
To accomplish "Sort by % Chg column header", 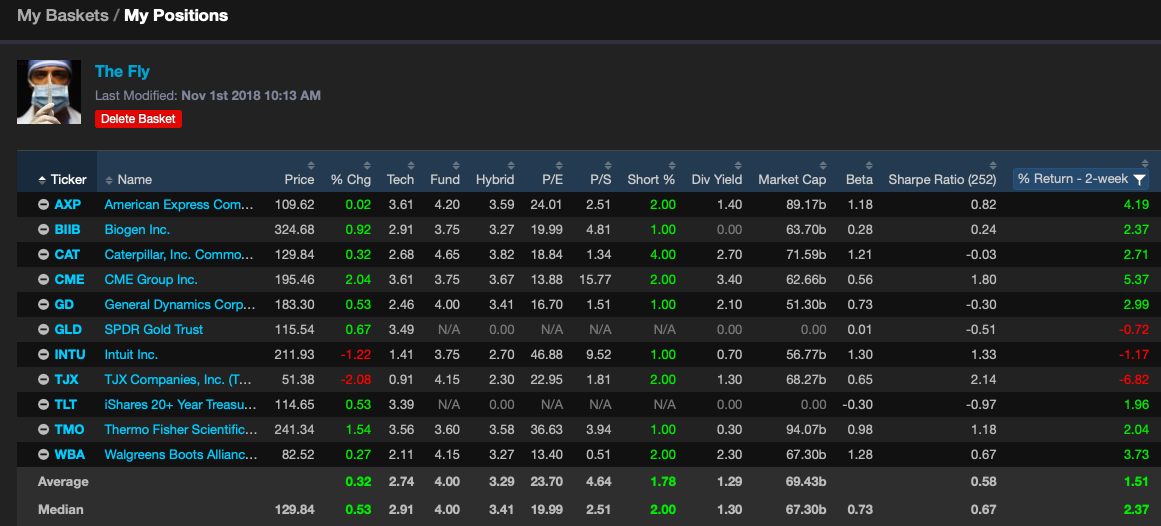I will [351, 179].
